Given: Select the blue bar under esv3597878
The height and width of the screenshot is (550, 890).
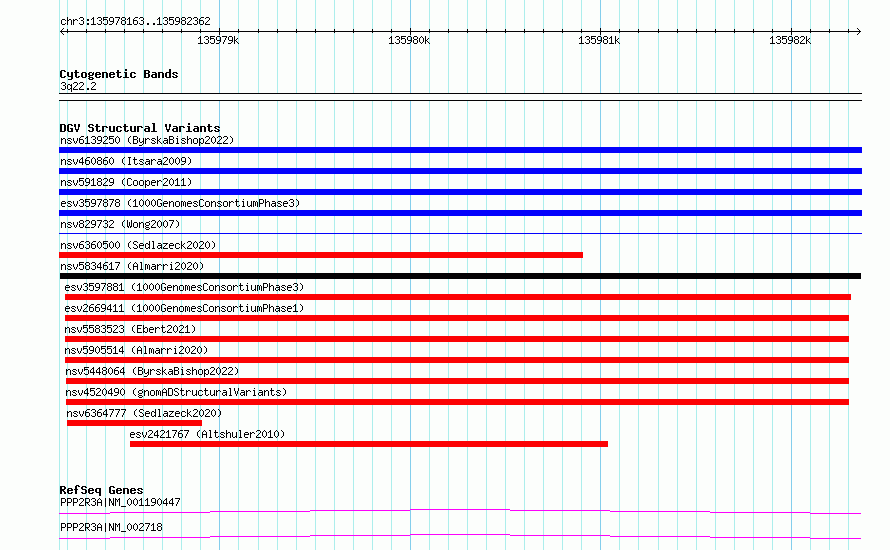Looking at the screenshot, I should point(460,213).
